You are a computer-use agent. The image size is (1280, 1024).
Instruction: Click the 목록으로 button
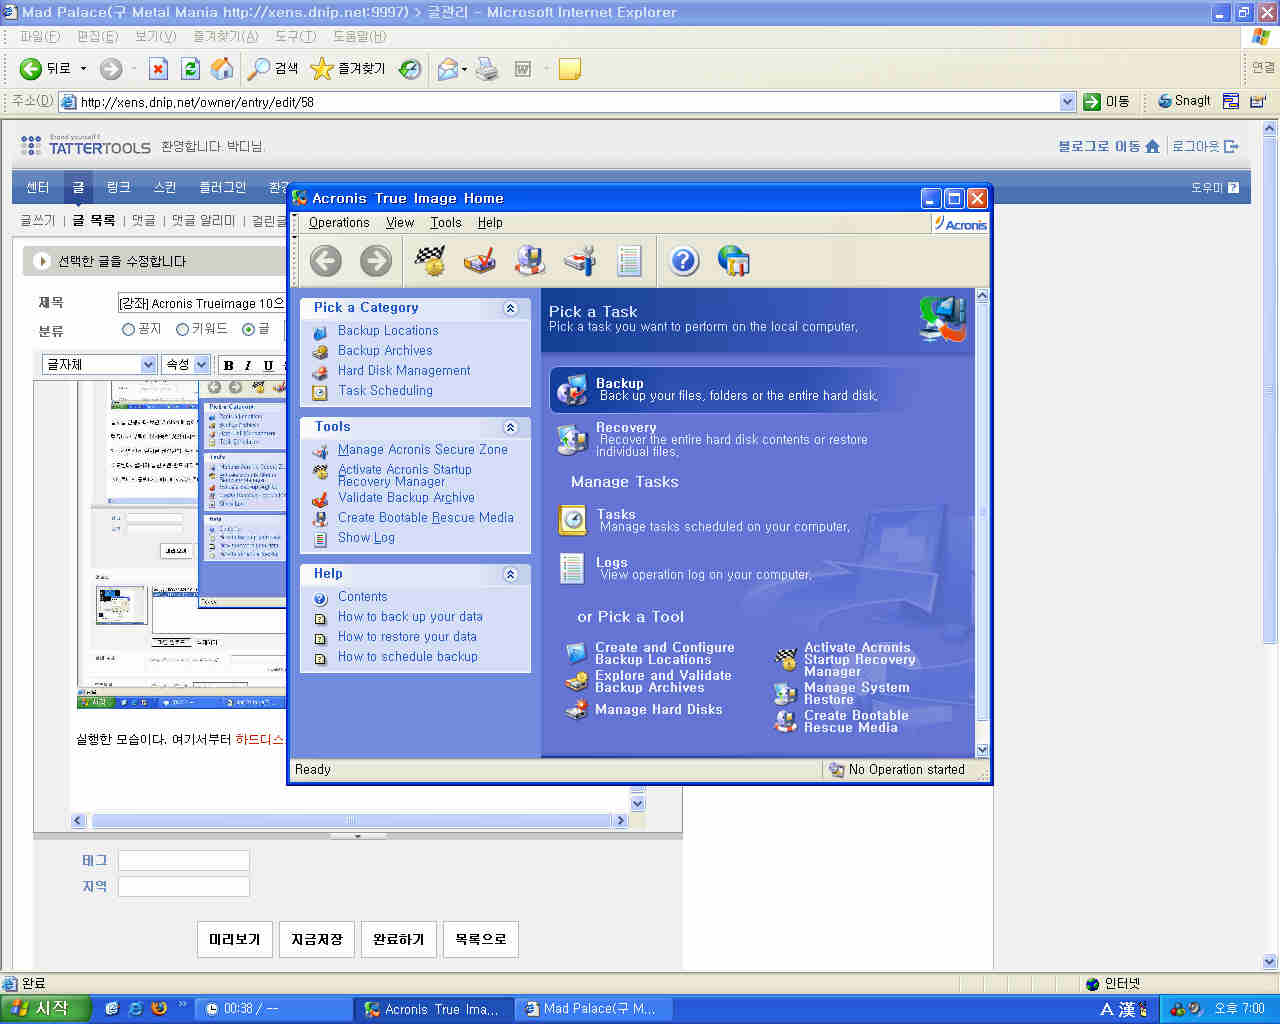coord(480,939)
